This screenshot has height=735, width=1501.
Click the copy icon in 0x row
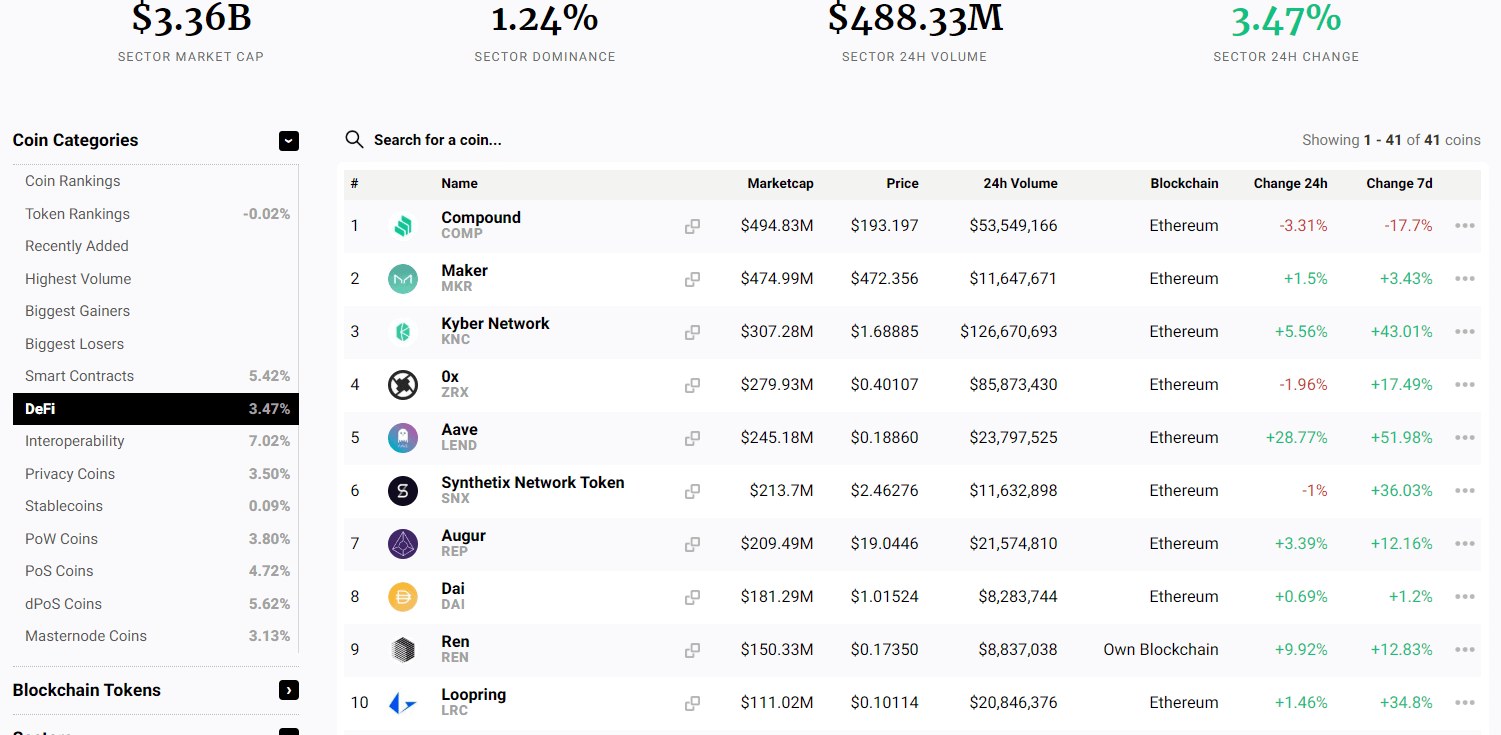pyautogui.click(x=692, y=385)
